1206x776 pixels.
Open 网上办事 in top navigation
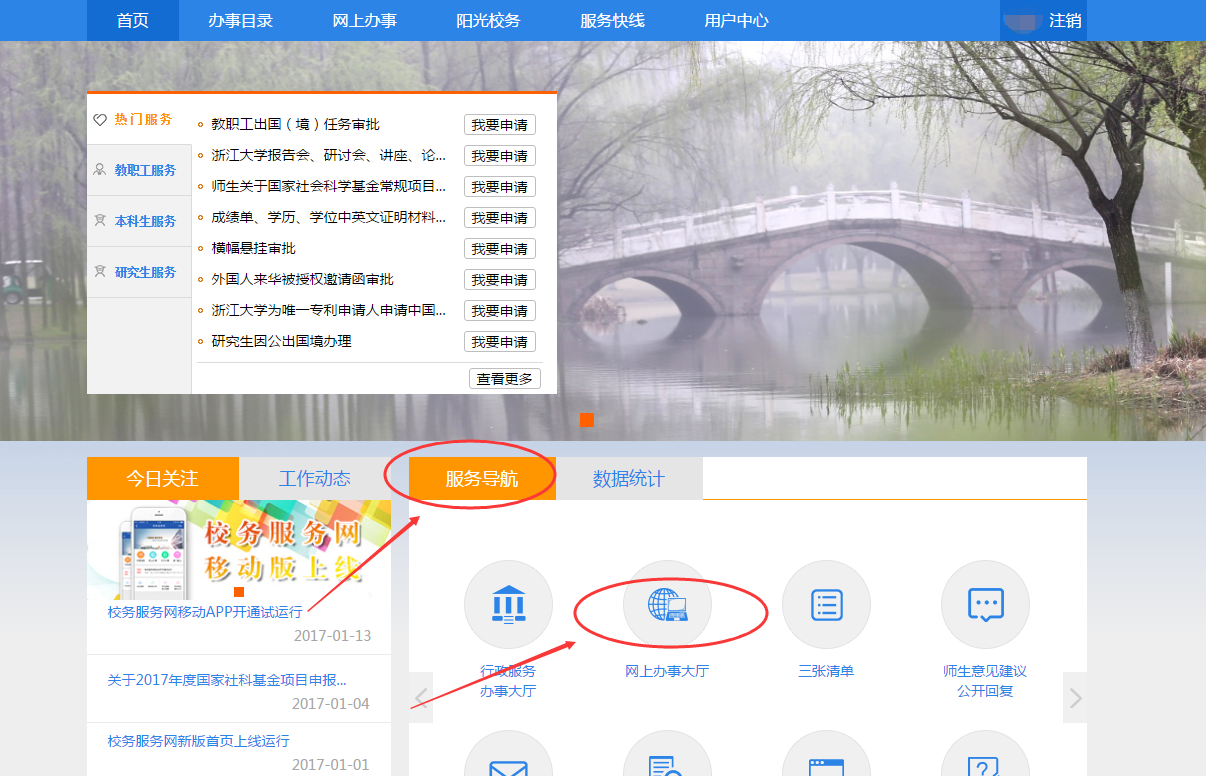pyautogui.click(x=365, y=21)
